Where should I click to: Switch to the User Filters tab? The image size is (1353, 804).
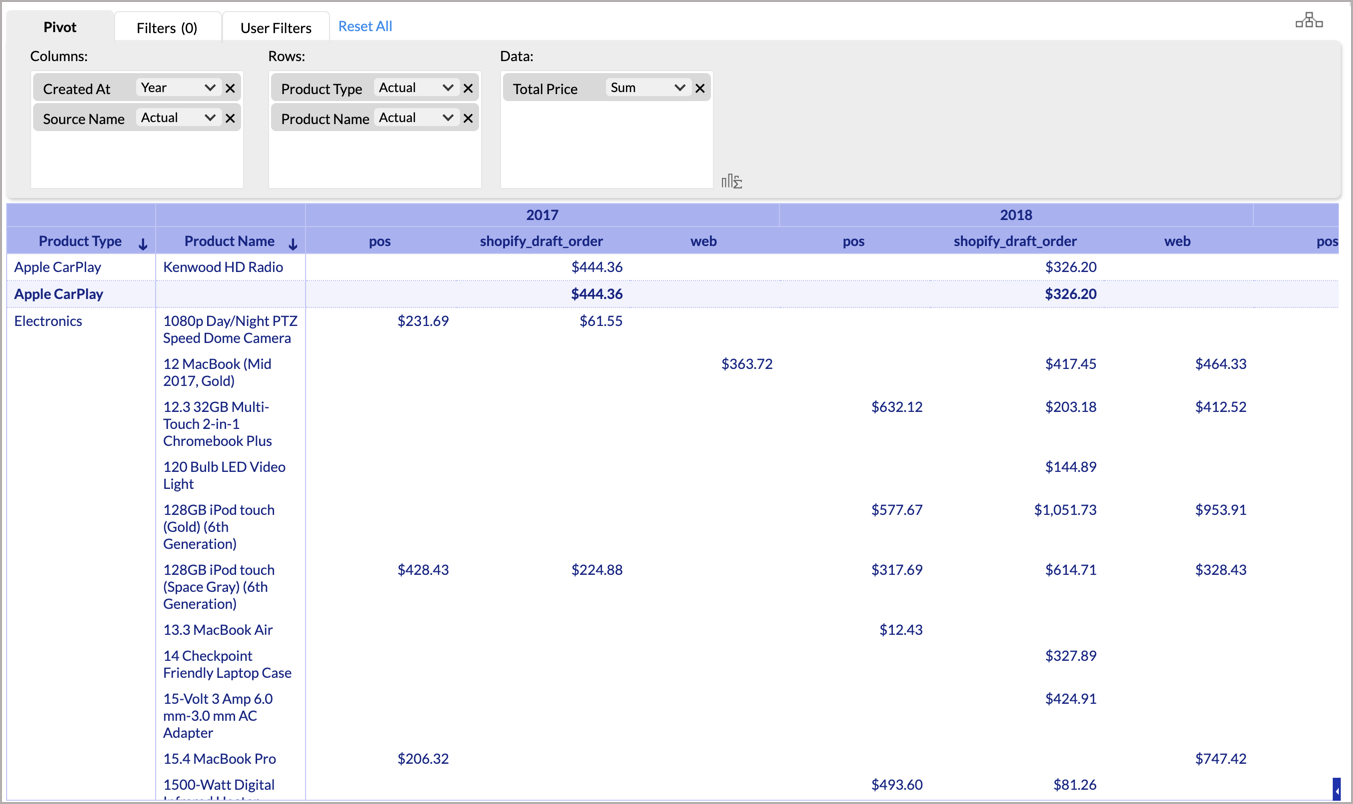point(276,28)
